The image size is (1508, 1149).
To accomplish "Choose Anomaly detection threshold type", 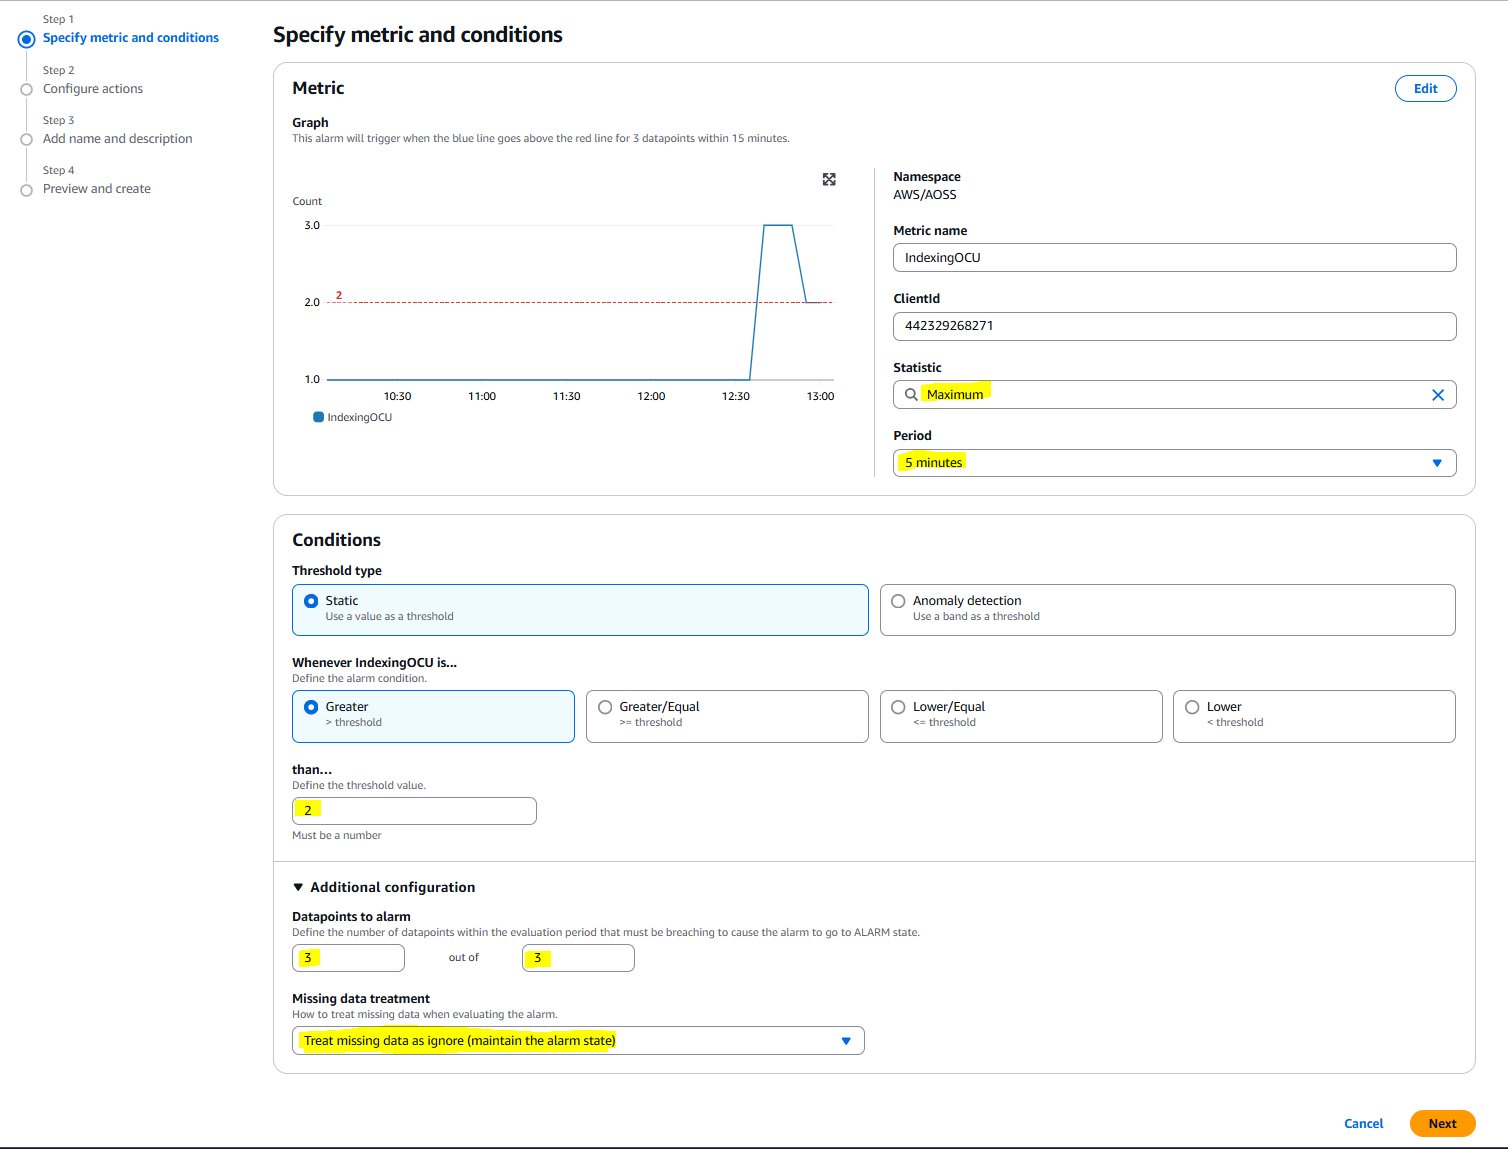I will (898, 601).
